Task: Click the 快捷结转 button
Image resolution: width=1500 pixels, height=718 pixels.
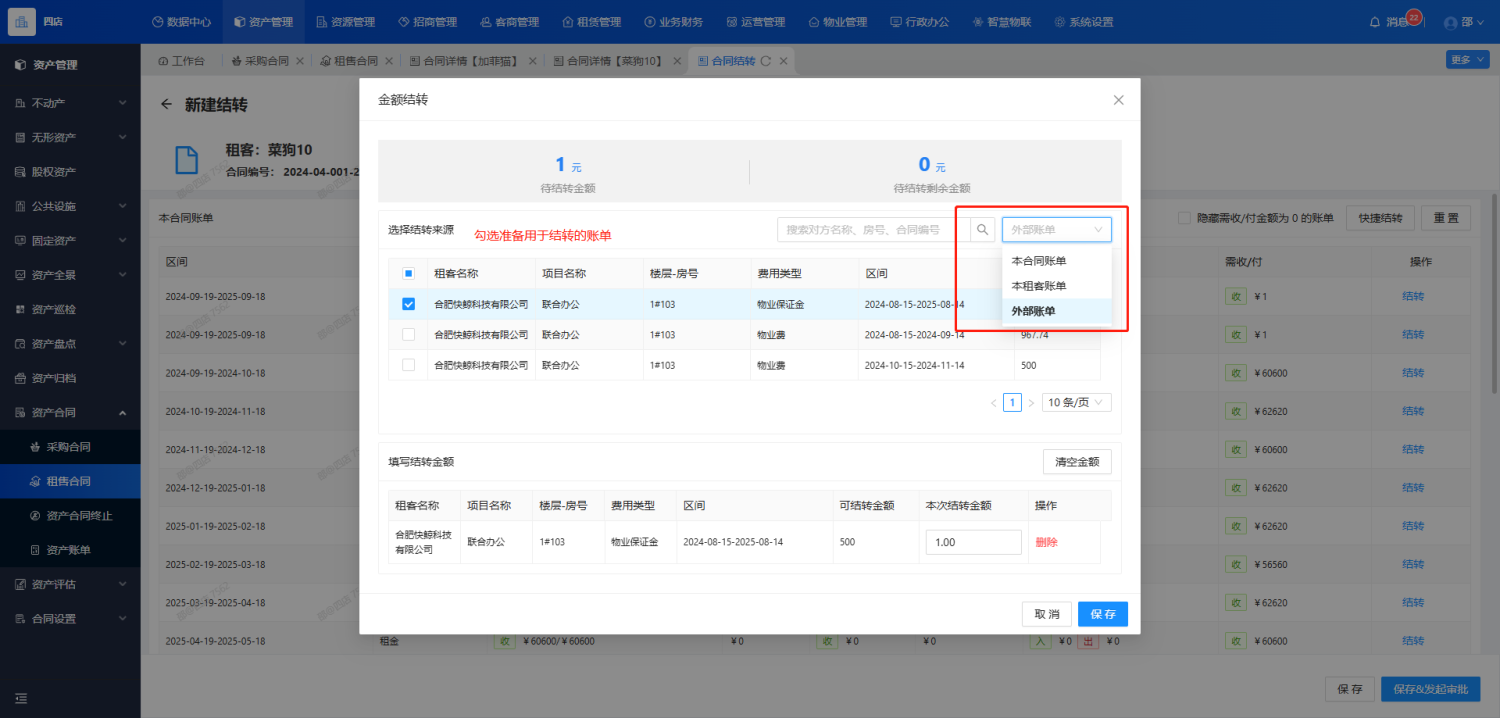Action: tap(1381, 218)
